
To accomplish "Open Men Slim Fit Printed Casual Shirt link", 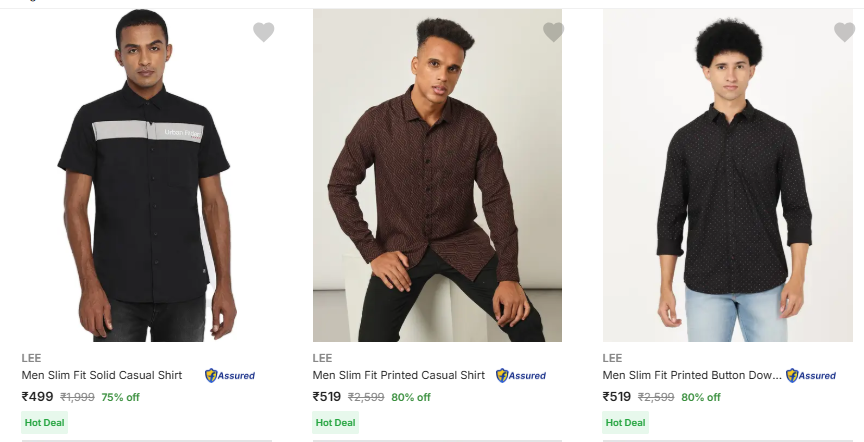I will tap(398, 376).
